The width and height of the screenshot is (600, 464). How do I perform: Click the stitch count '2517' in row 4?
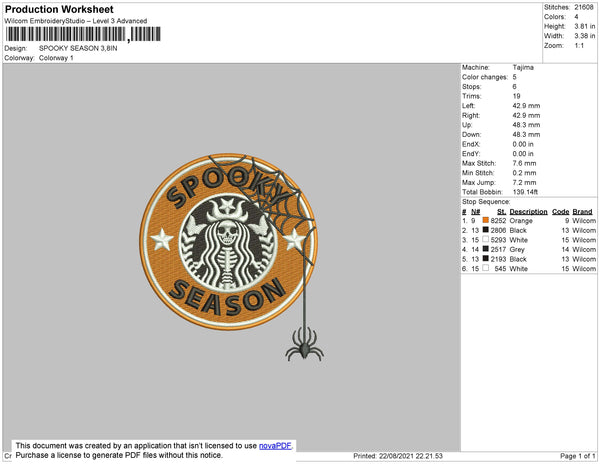tap(498, 249)
